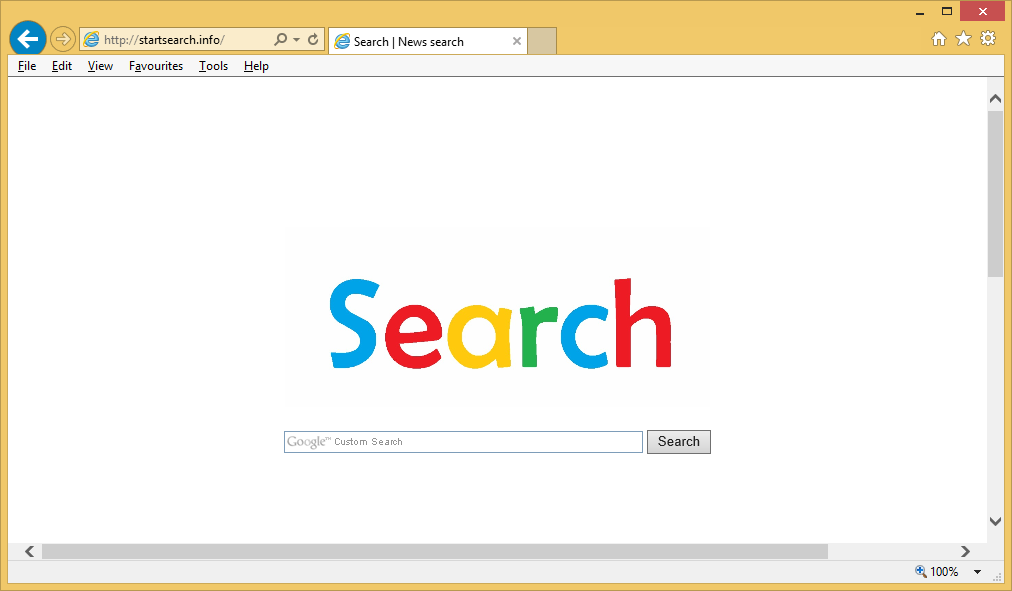Click the magnifier search icon in address bar
1012x591 pixels.
point(280,39)
